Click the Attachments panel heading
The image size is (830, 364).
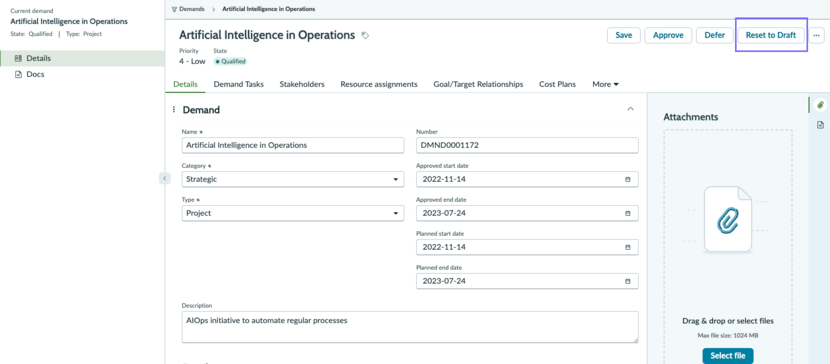click(x=691, y=117)
